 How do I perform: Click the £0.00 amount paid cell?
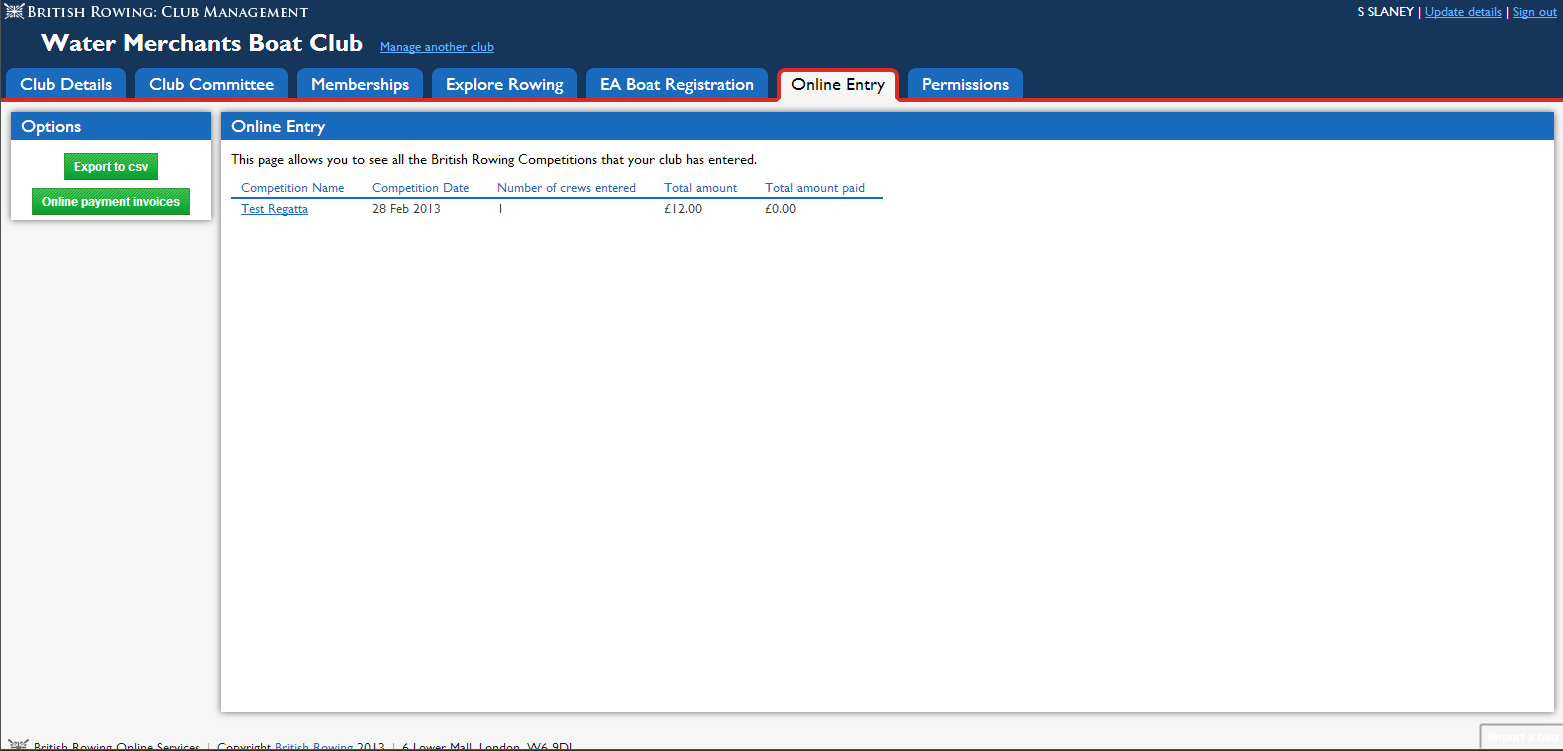pos(781,209)
